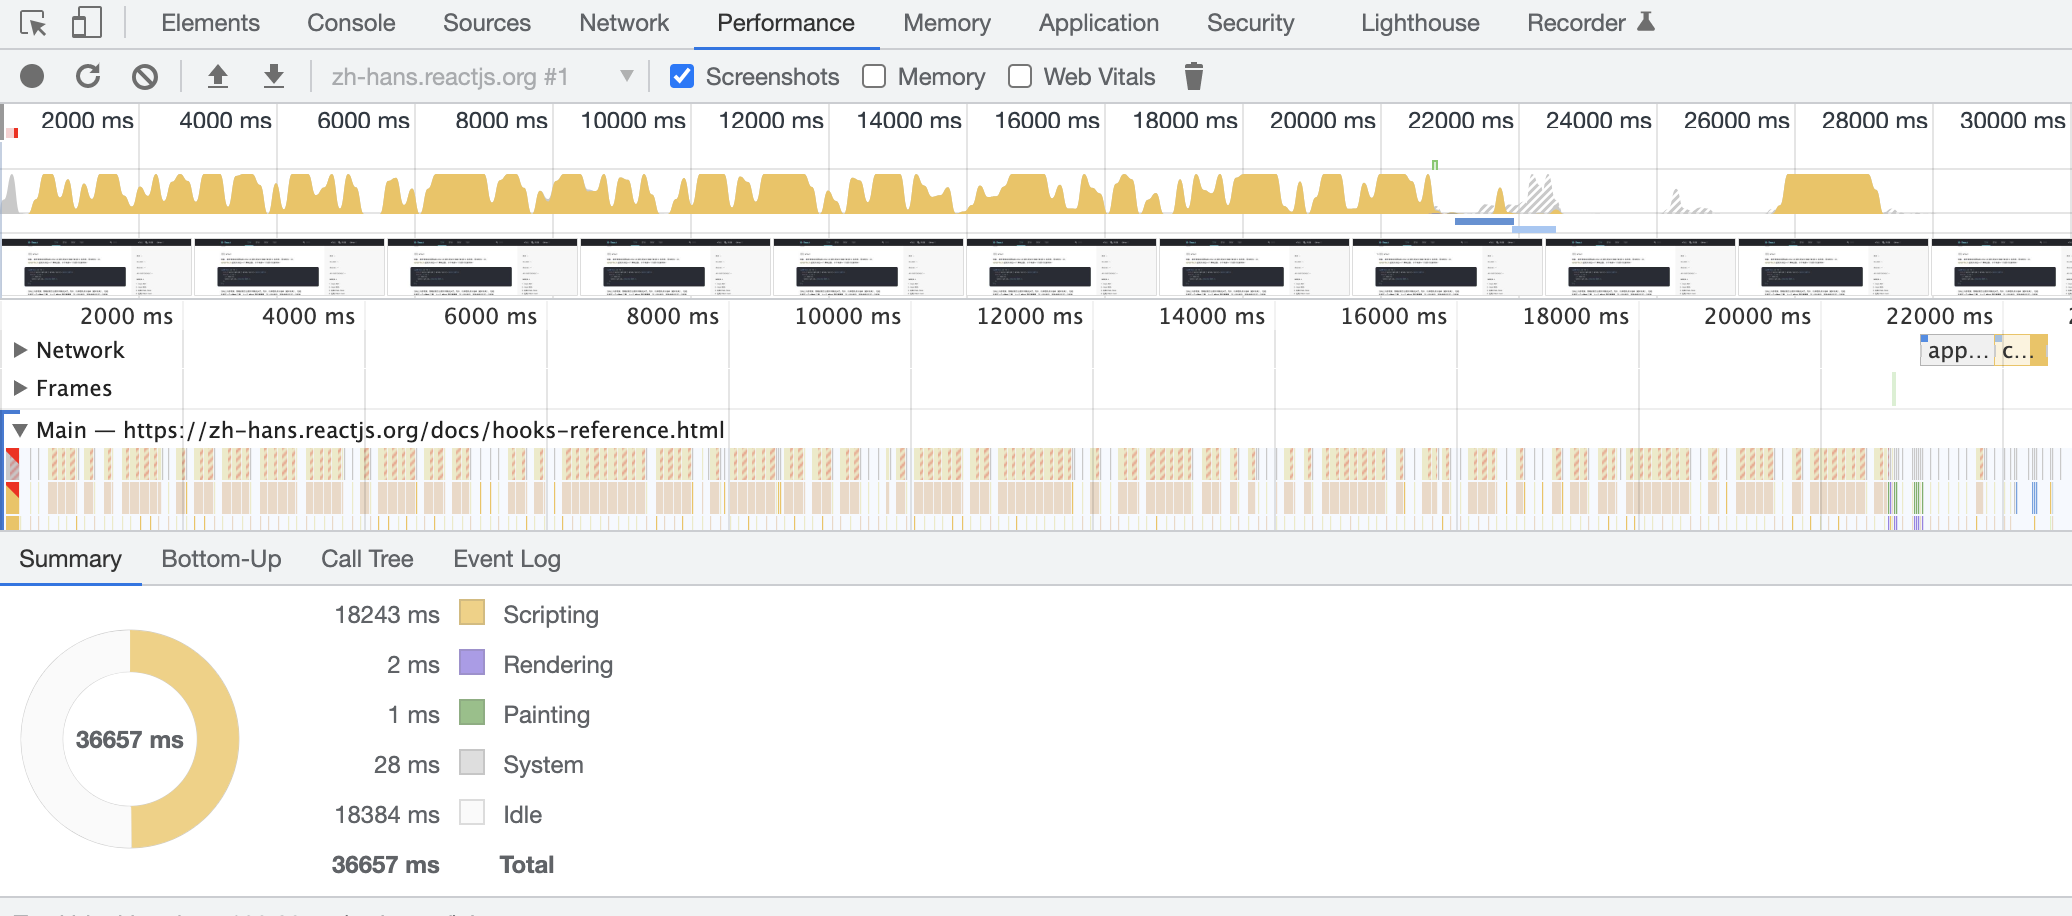The height and width of the screenshot is (916, 2072).
Task: Open the Bottom-Up tab
Action: (221, 559)
